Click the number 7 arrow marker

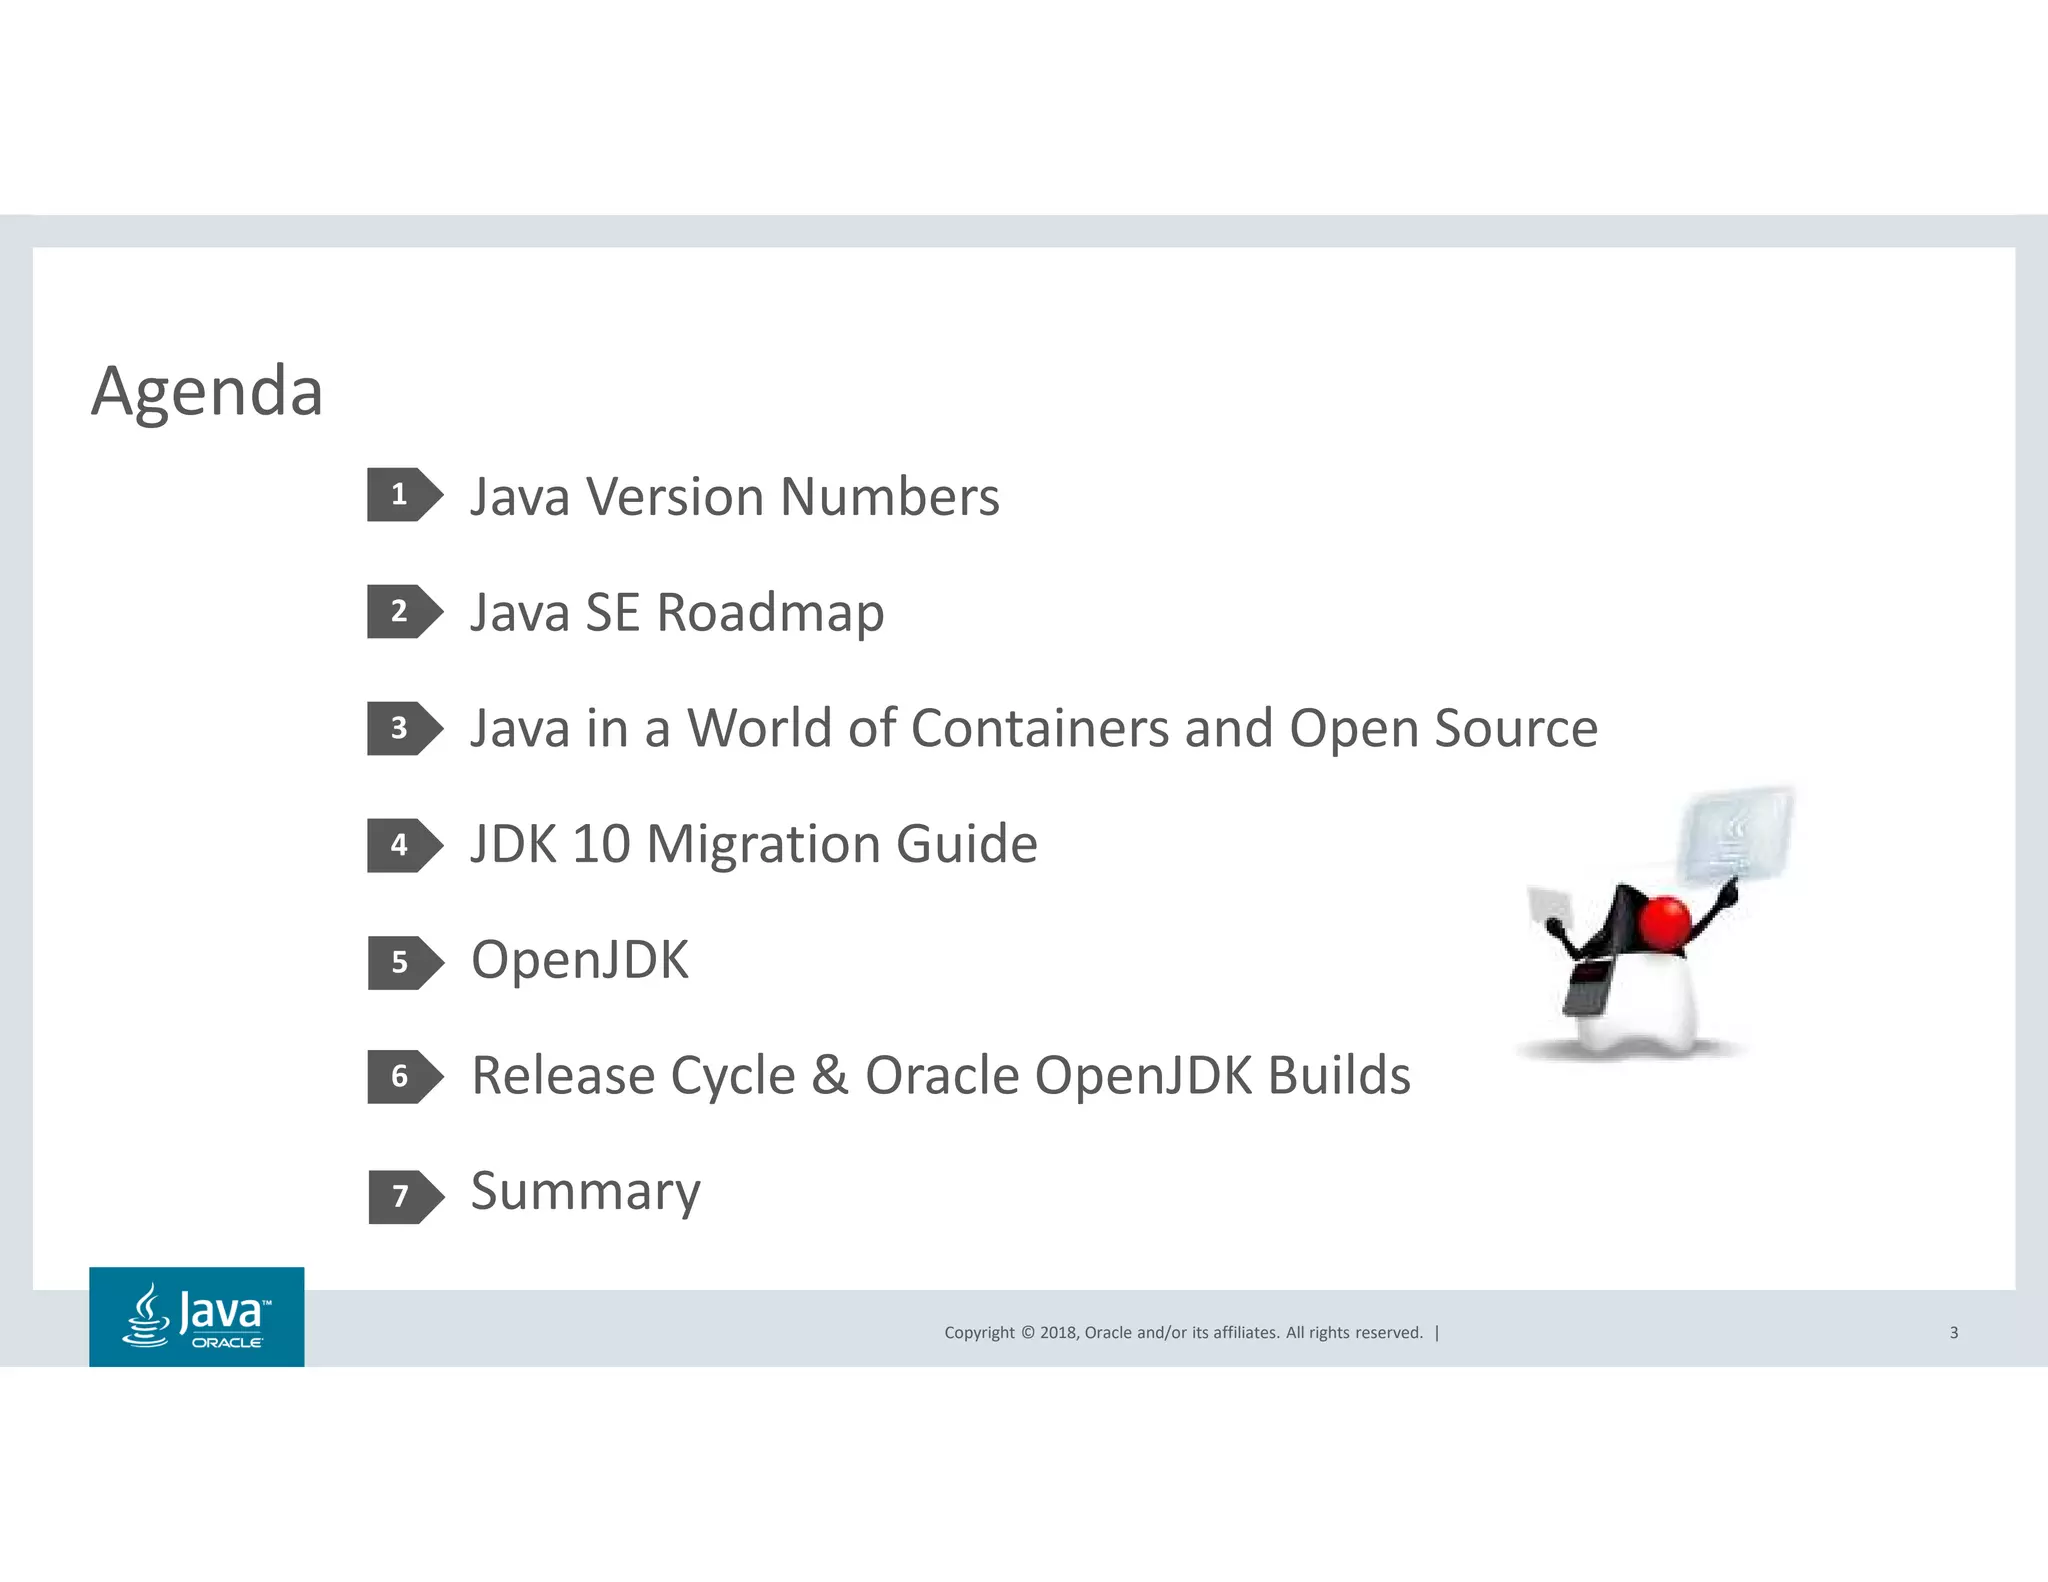point(404,1196)
